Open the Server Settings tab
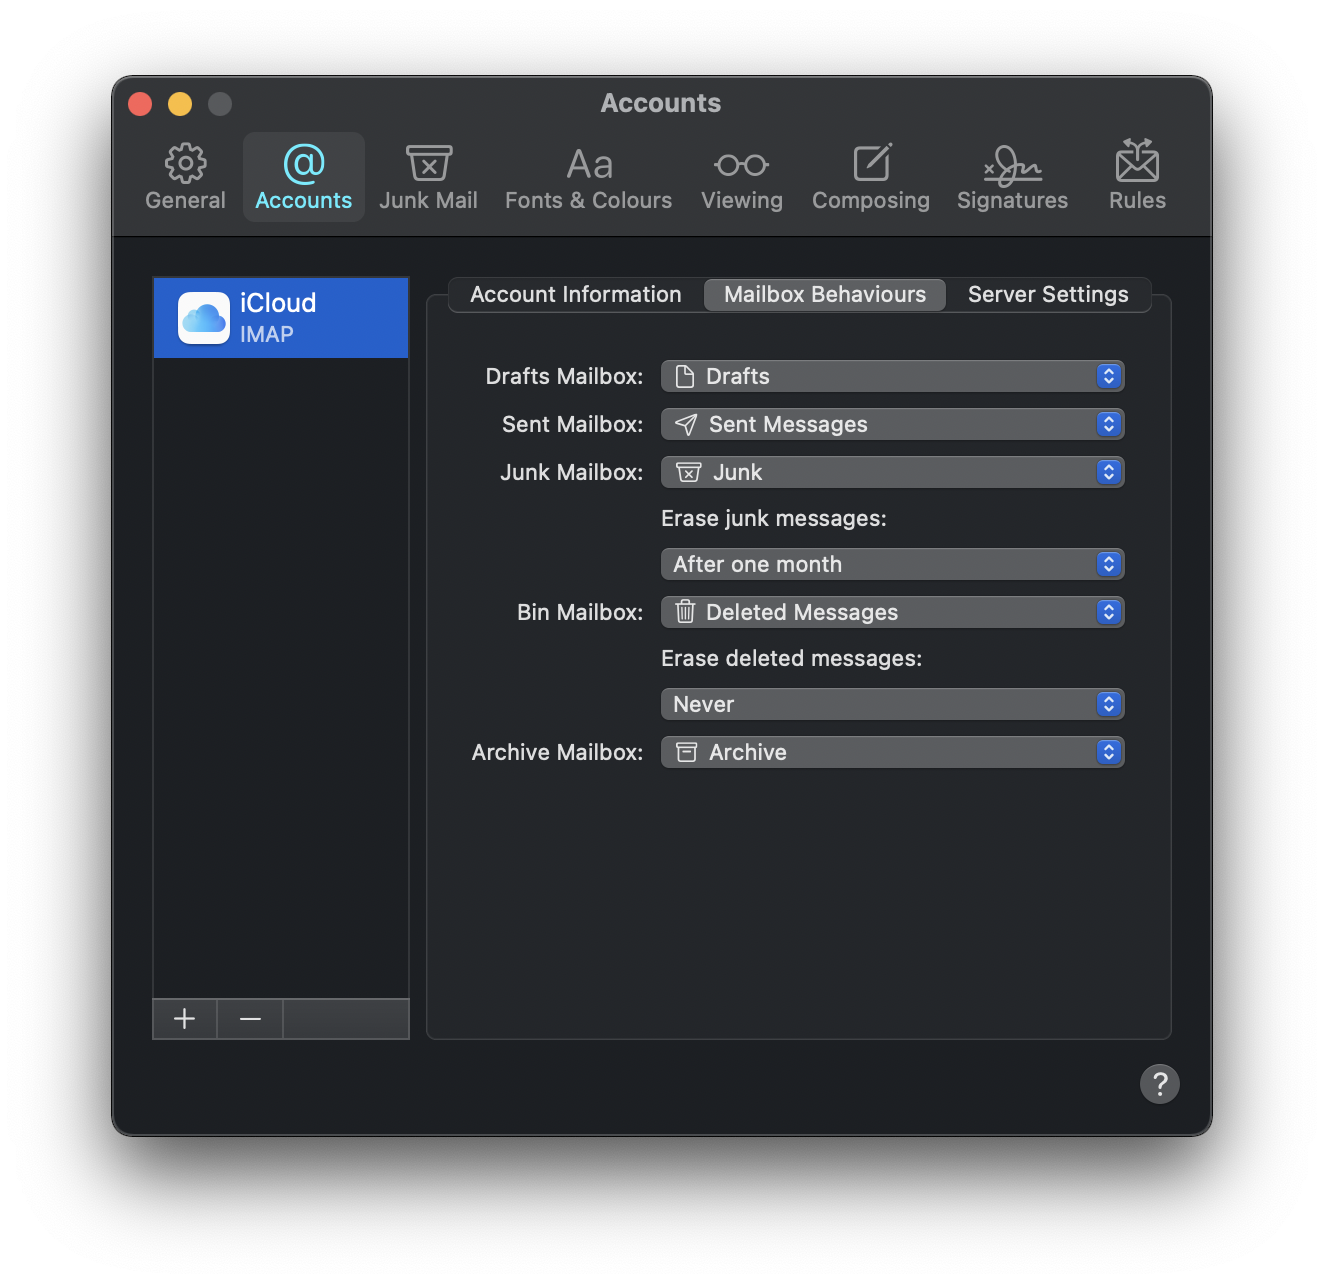The height and width of the screenshot is (1284, 1324). (x=1047, y=294)
